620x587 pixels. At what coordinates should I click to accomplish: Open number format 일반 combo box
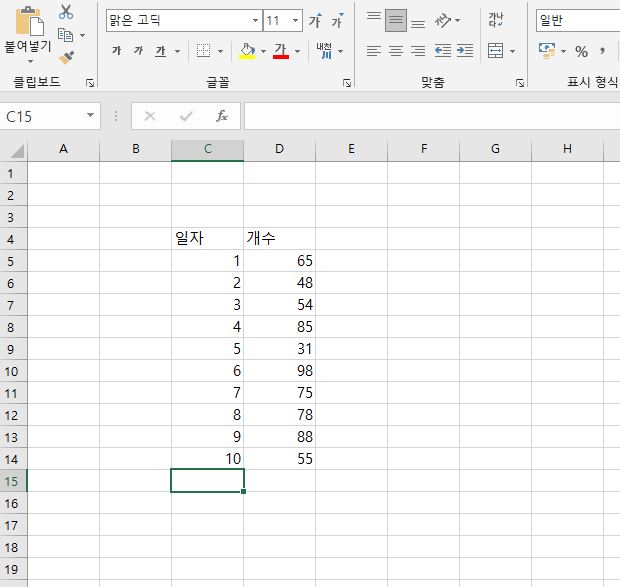click(x=578, y=20)
